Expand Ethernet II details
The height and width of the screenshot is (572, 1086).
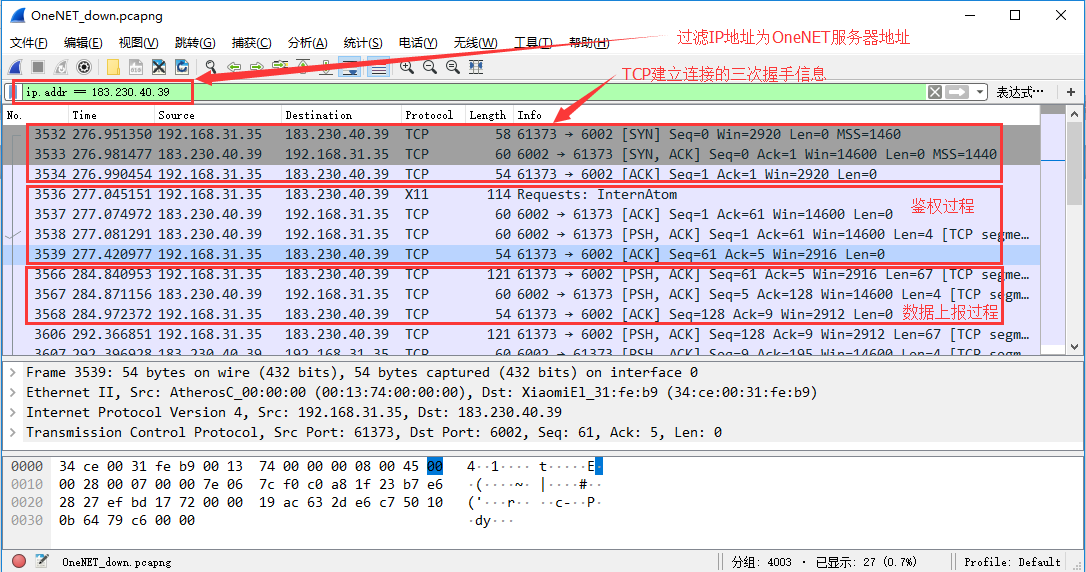pos(12,393)
